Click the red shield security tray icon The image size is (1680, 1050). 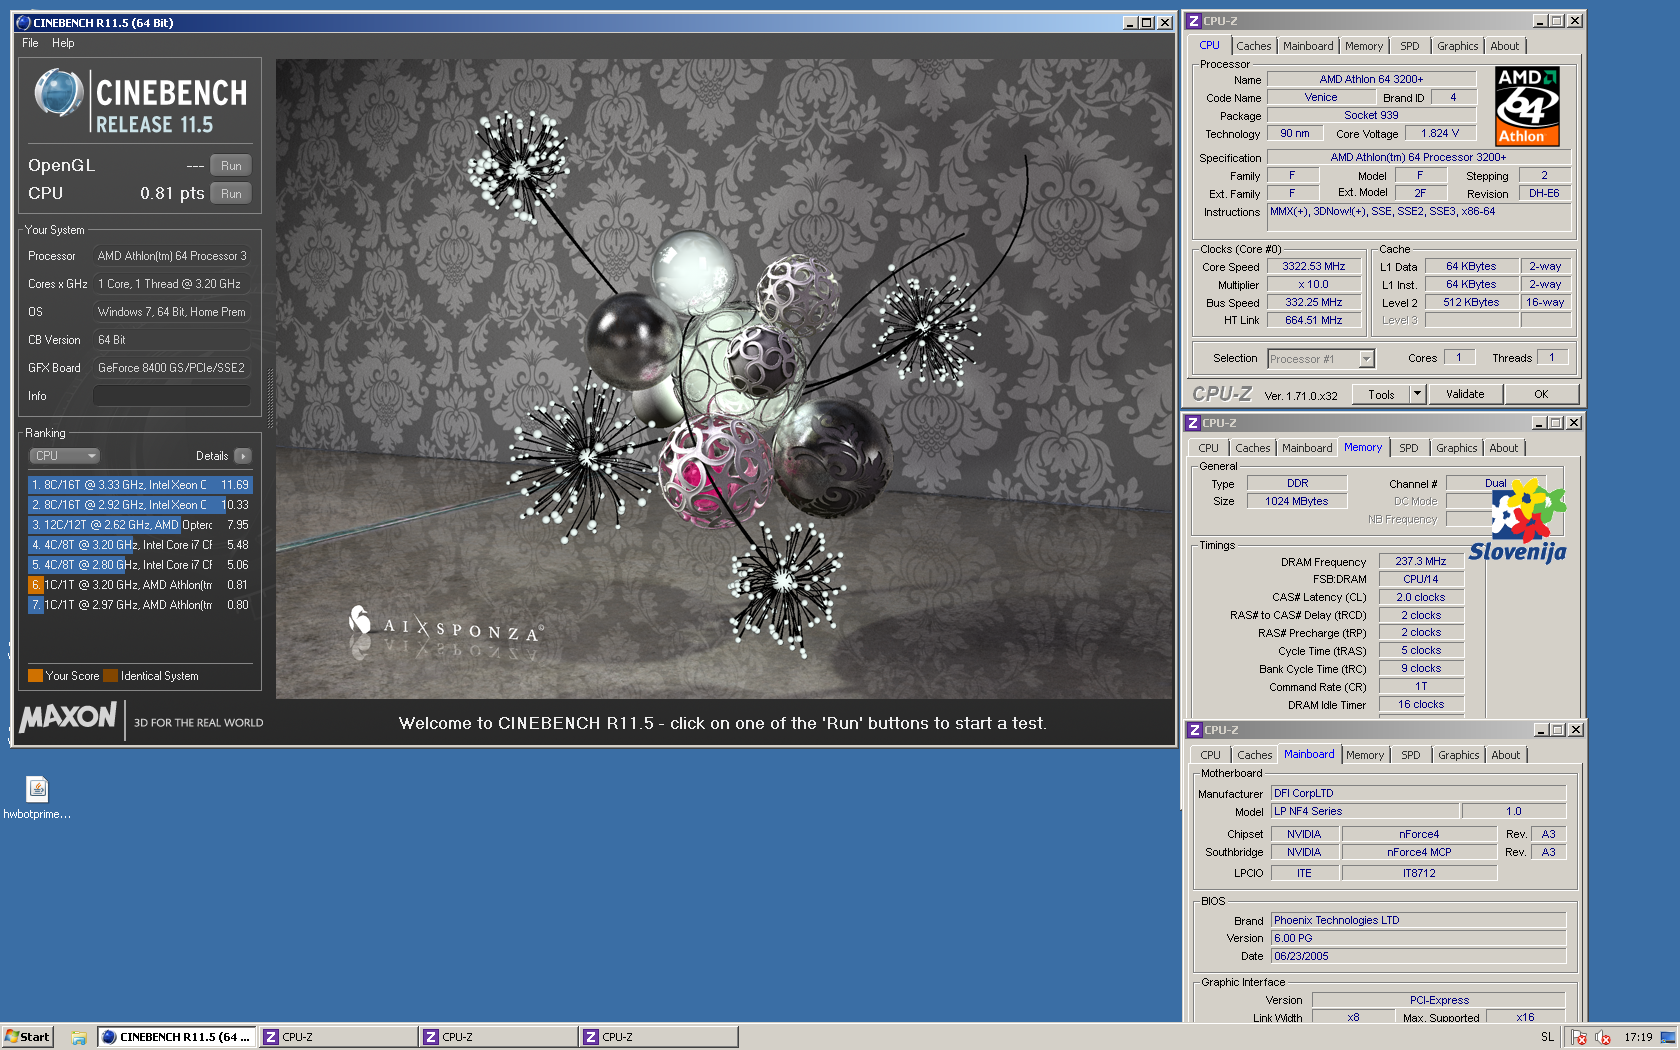pyautogui.click(x=1579, y=1037)
